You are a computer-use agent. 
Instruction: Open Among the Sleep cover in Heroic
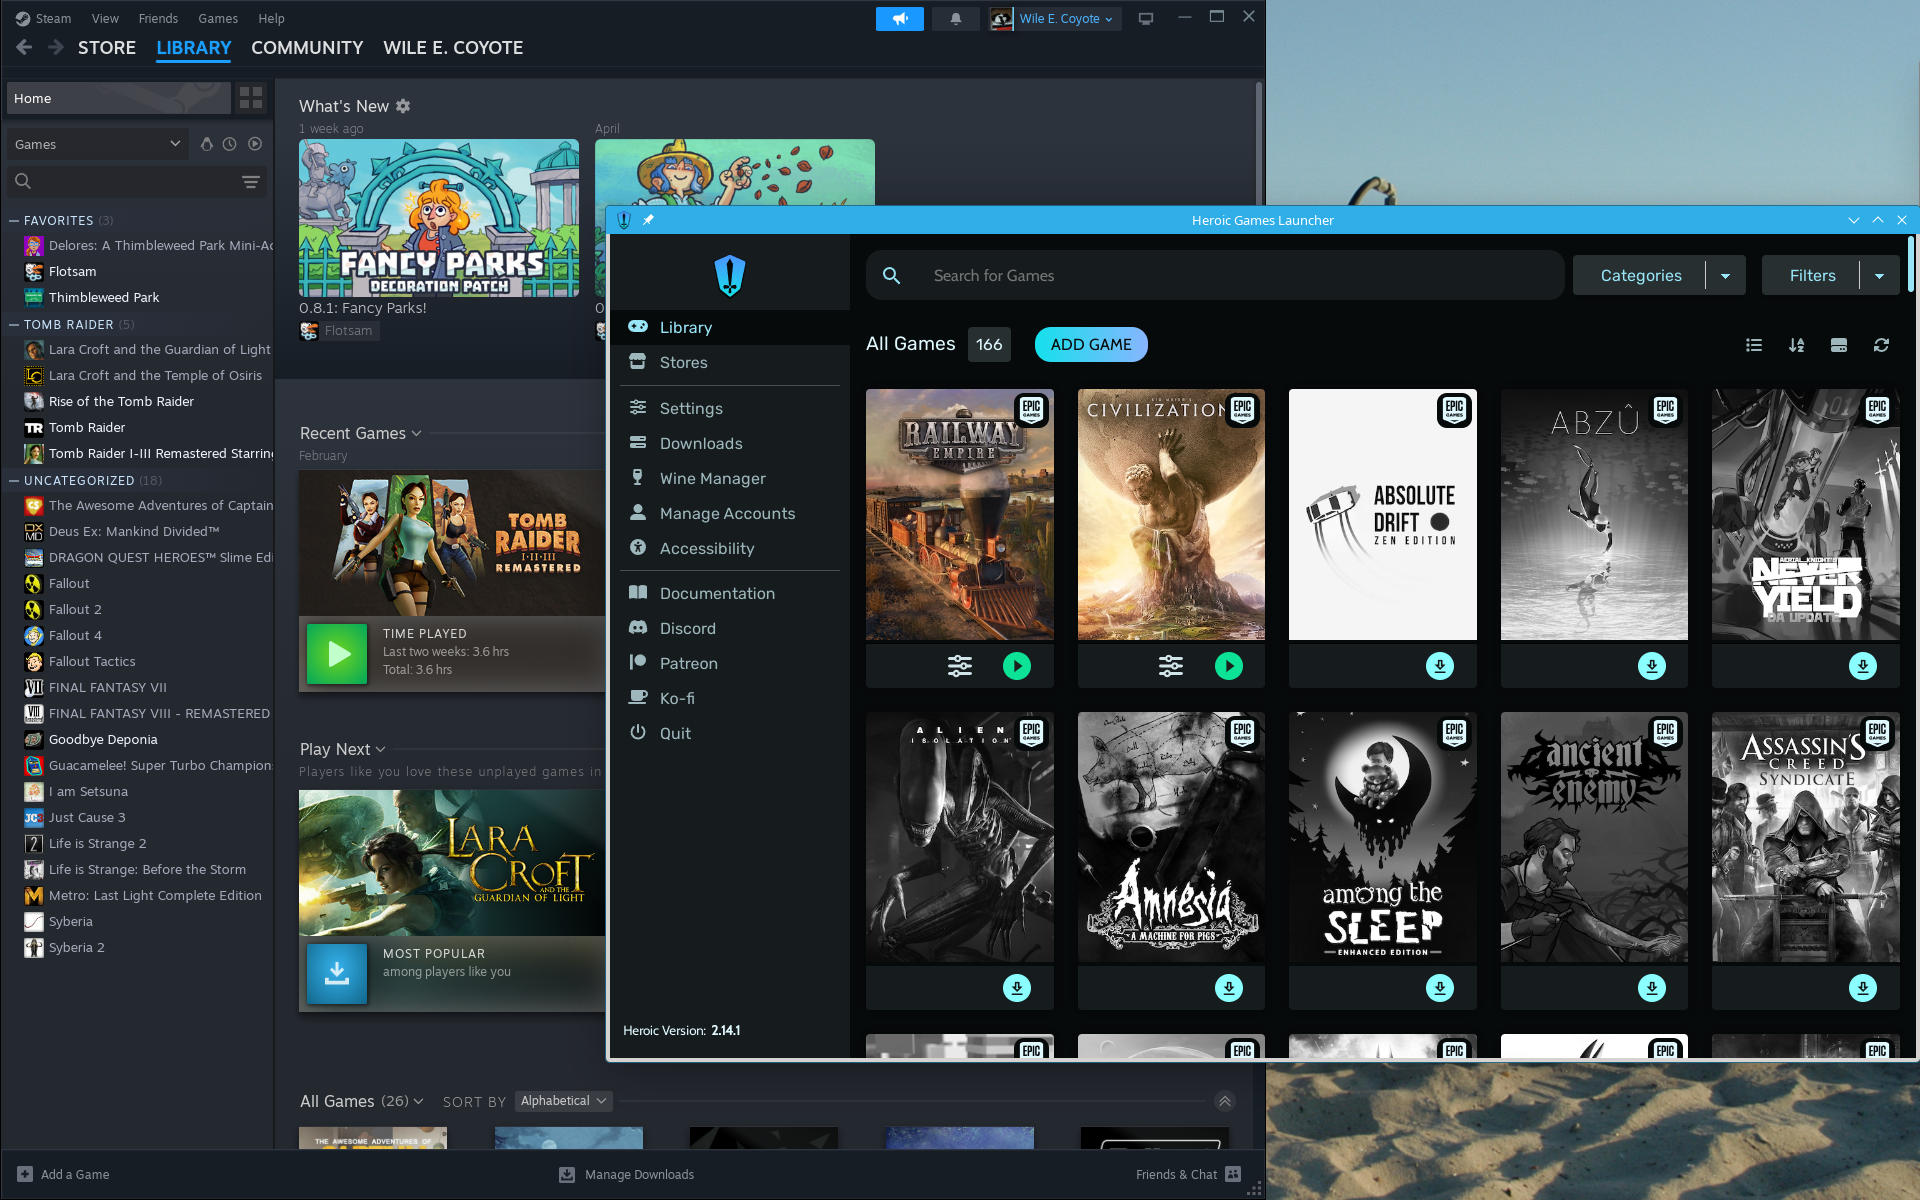(1383, 837)
